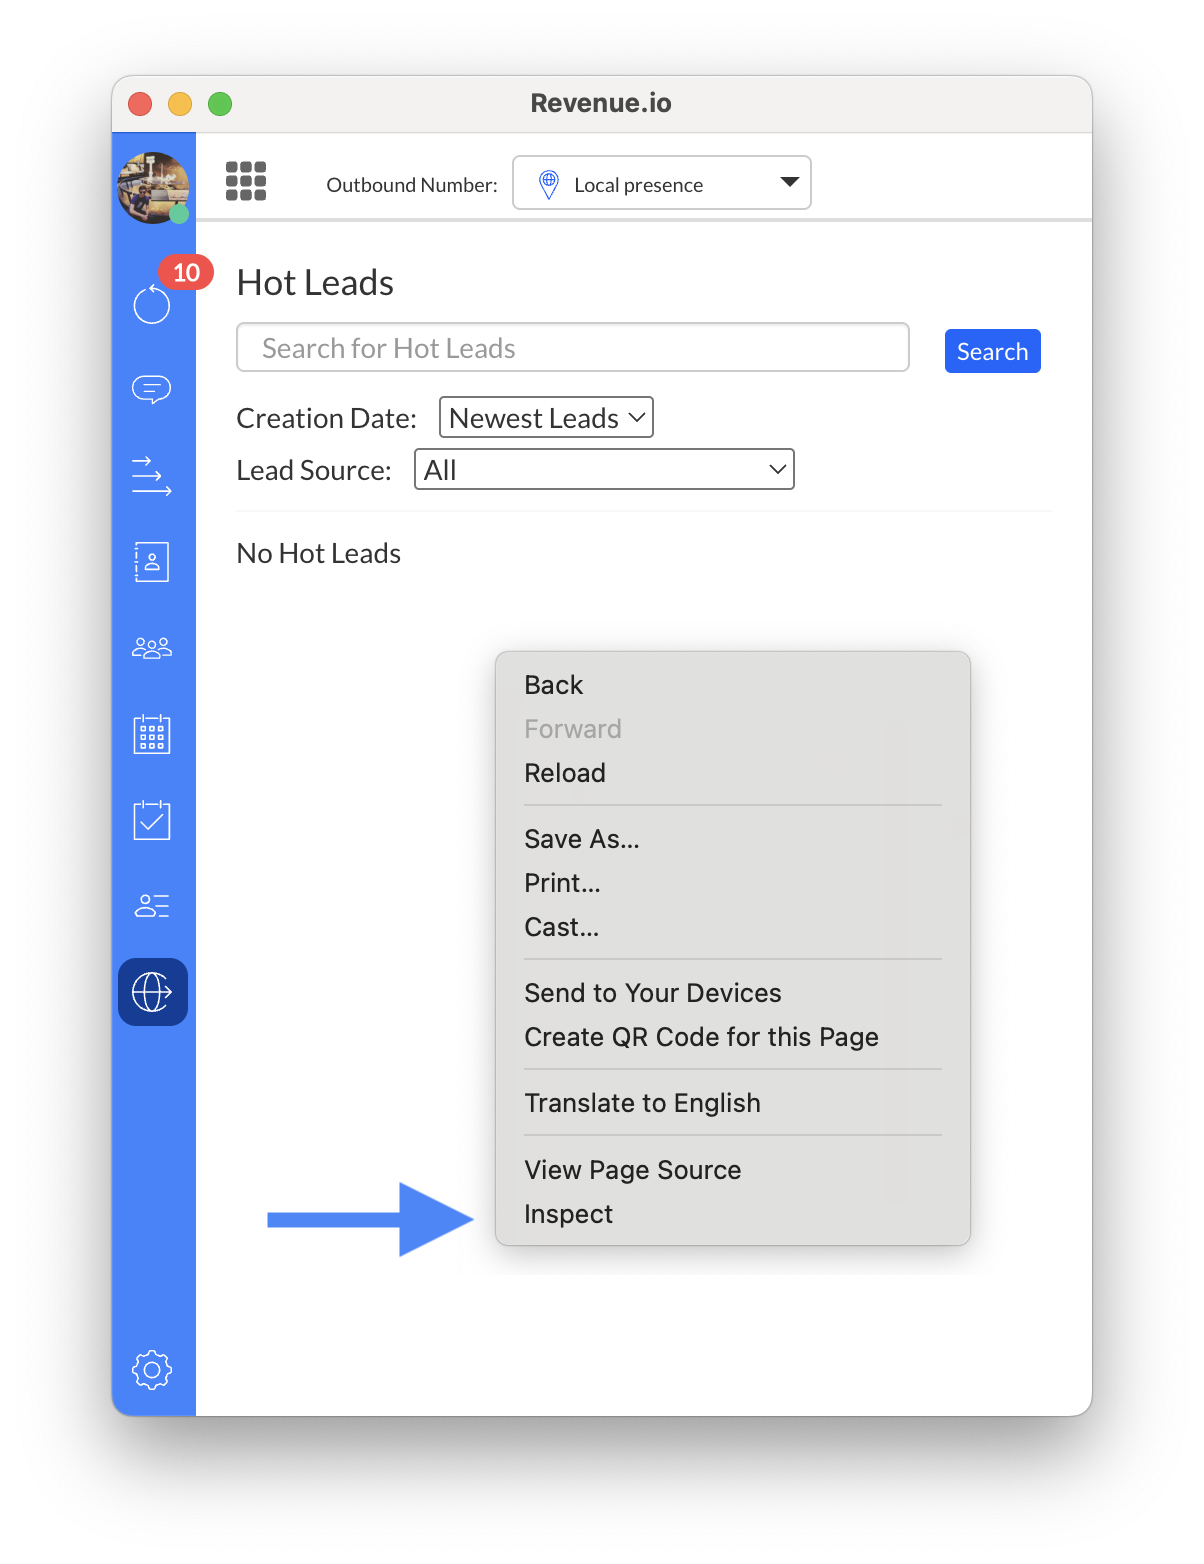Viewport: 1204px width, 1564px height.
Task: Choose Inspect from the context menu
Action: pyautogui.click(x=569, y=1214)
